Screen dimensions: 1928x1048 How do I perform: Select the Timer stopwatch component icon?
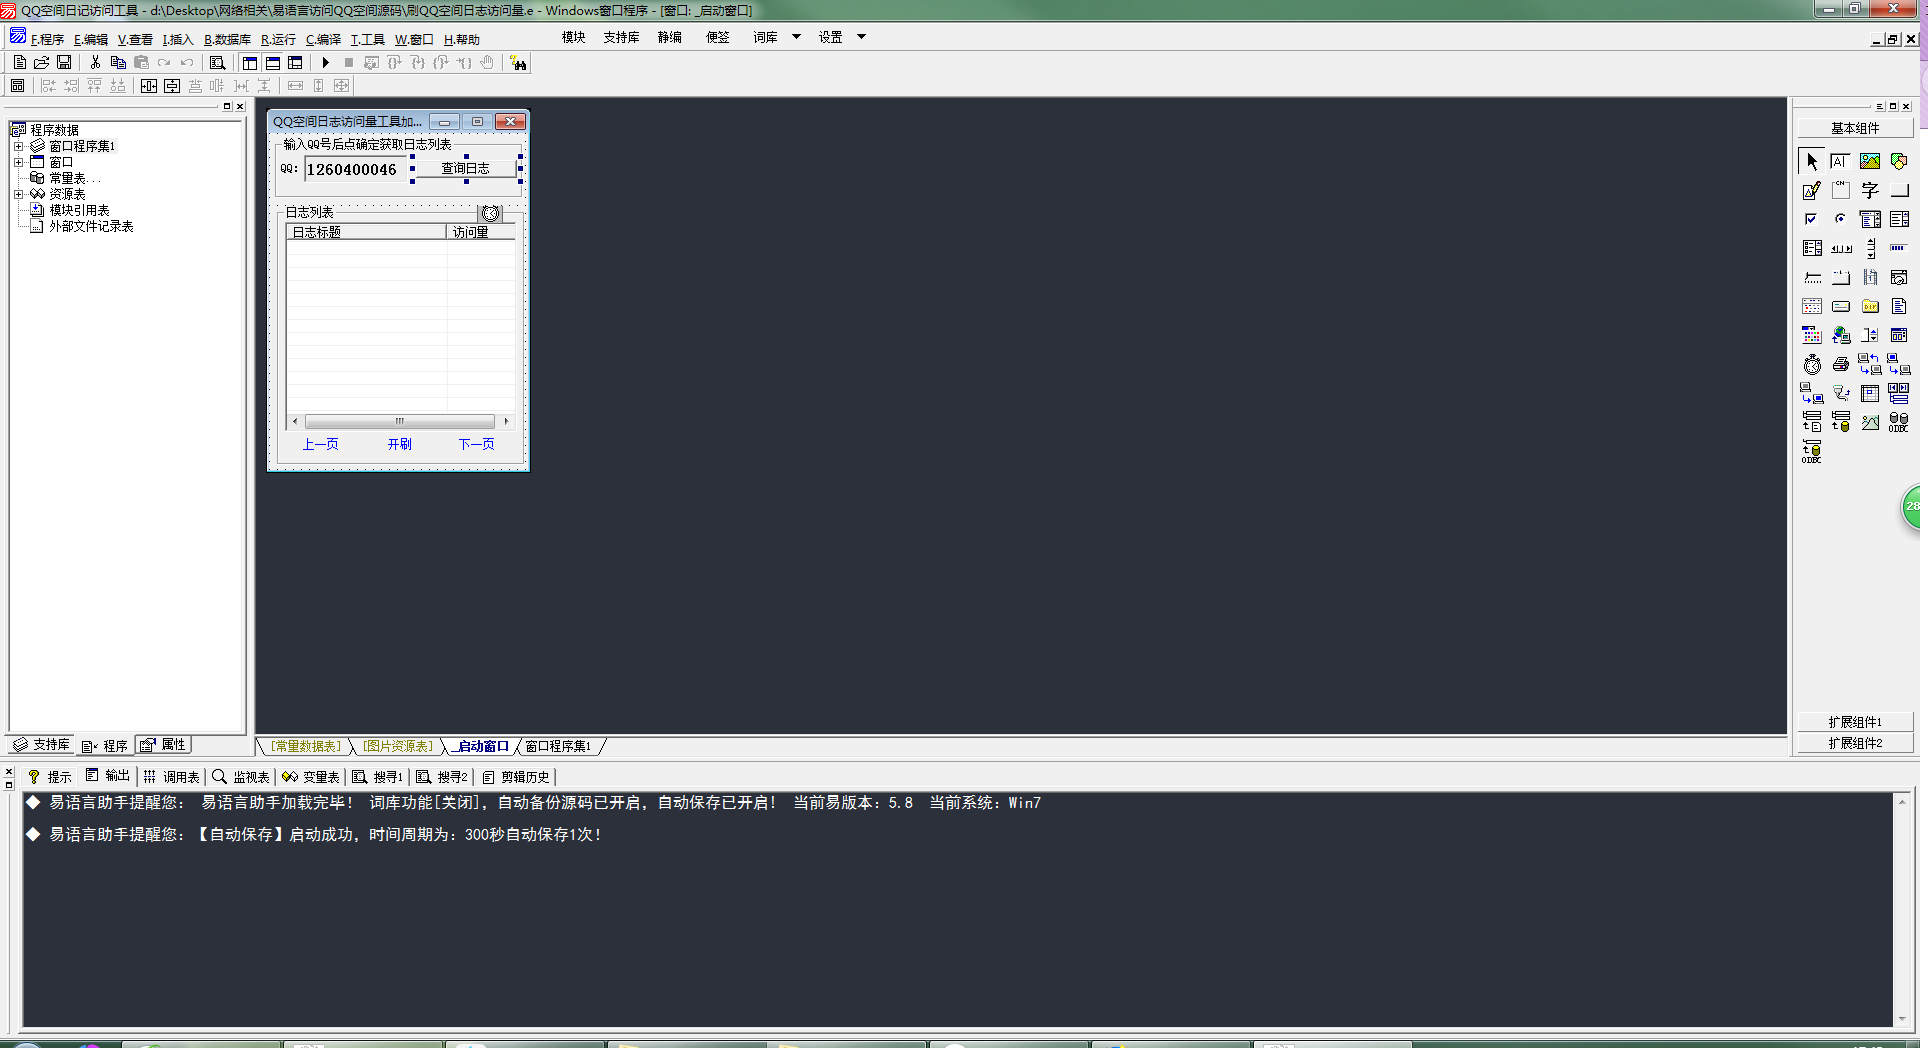tap(1812, 364)
